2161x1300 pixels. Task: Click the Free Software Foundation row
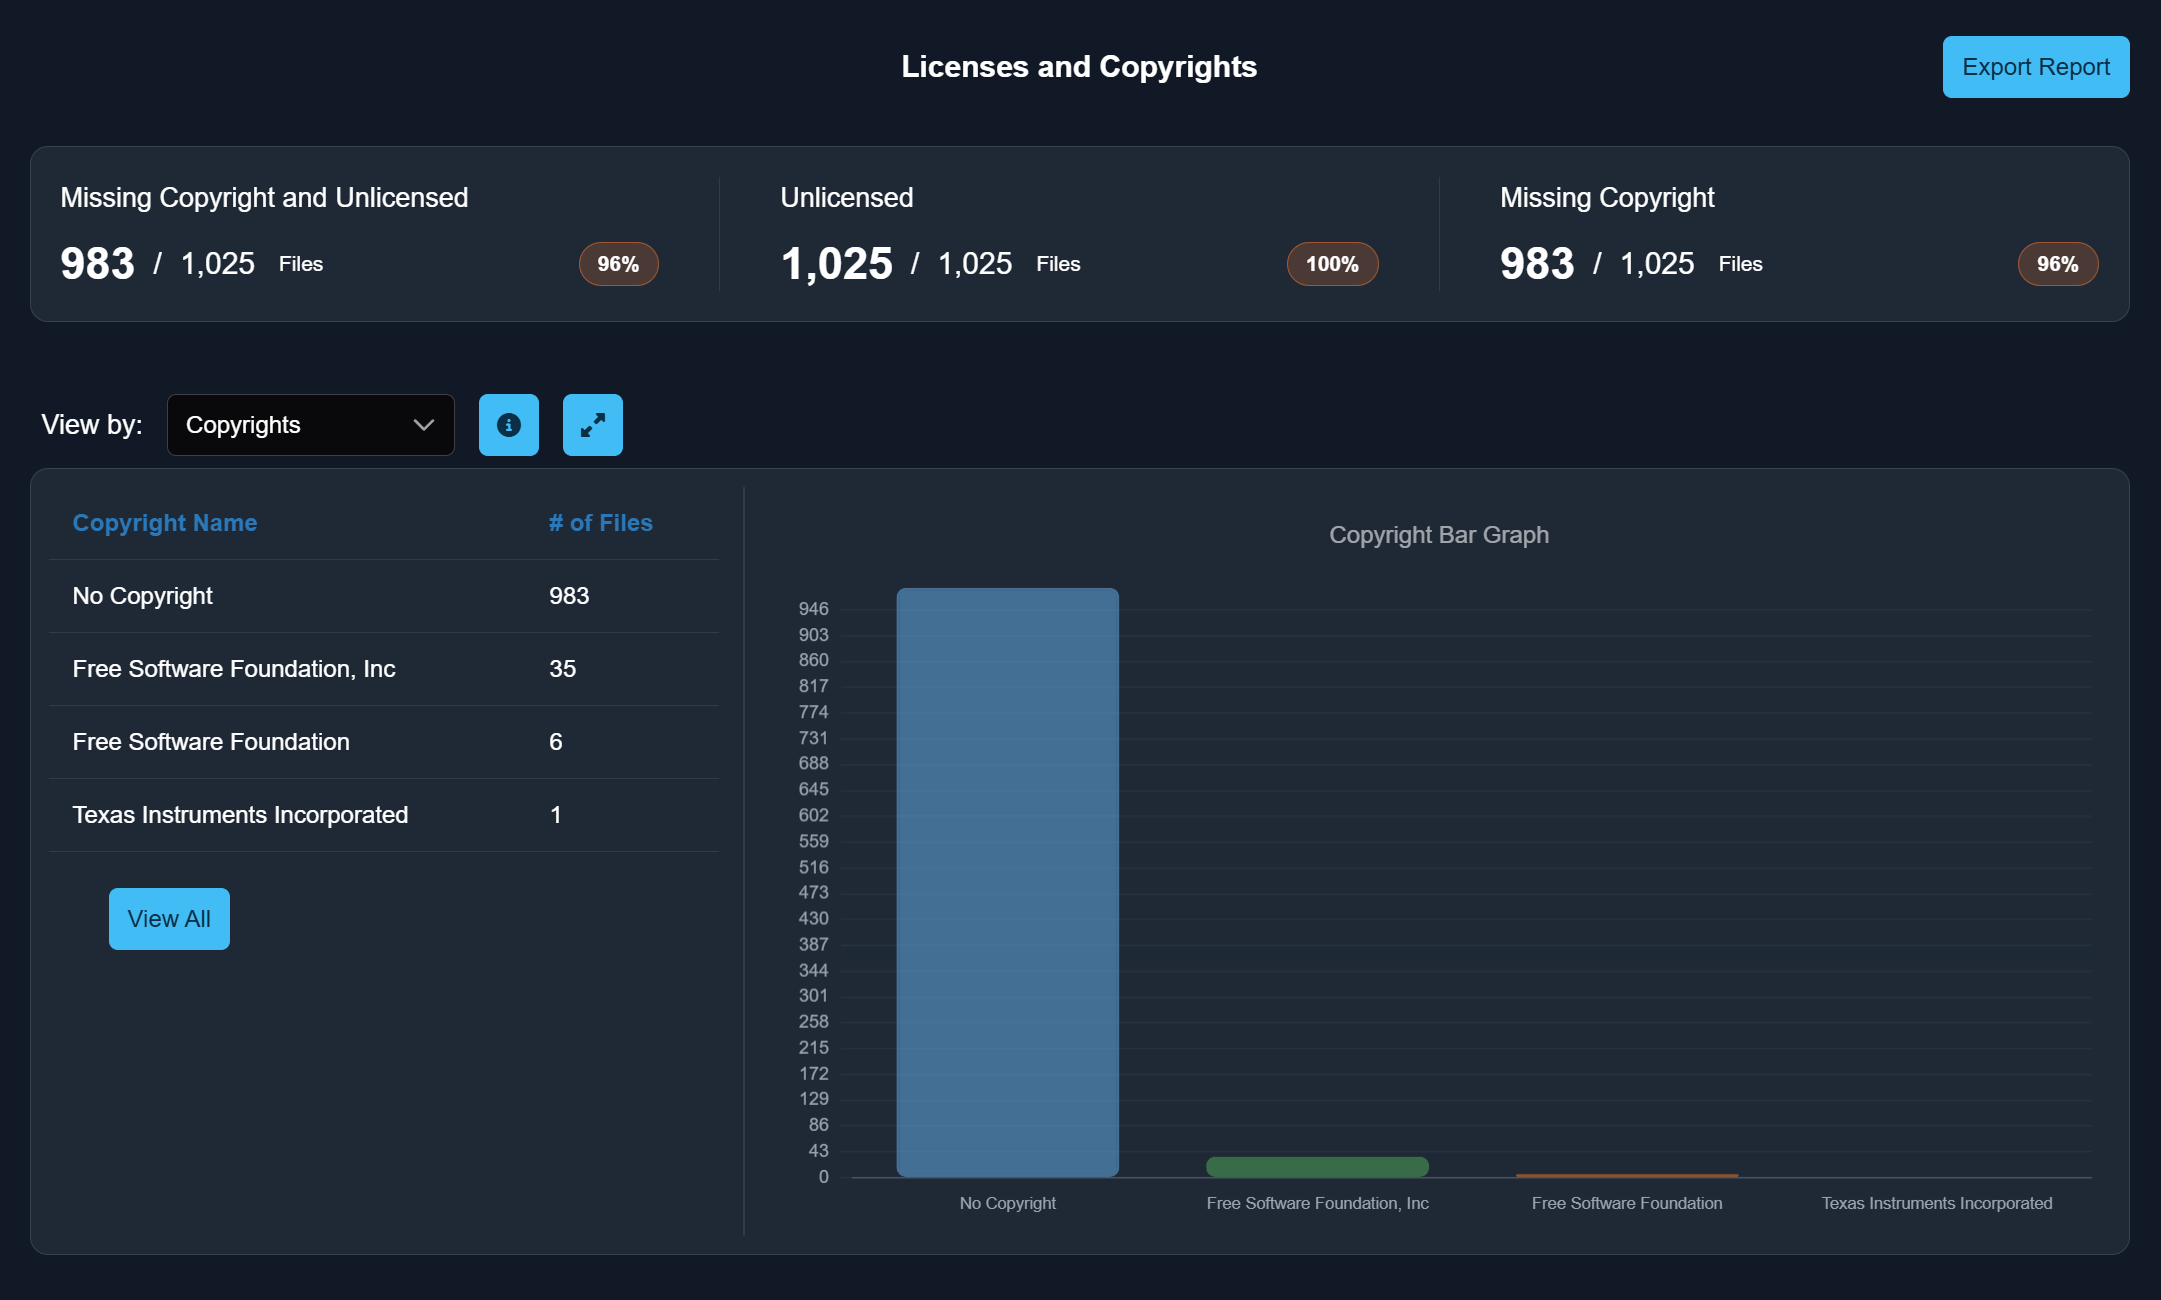click(383, 742)
